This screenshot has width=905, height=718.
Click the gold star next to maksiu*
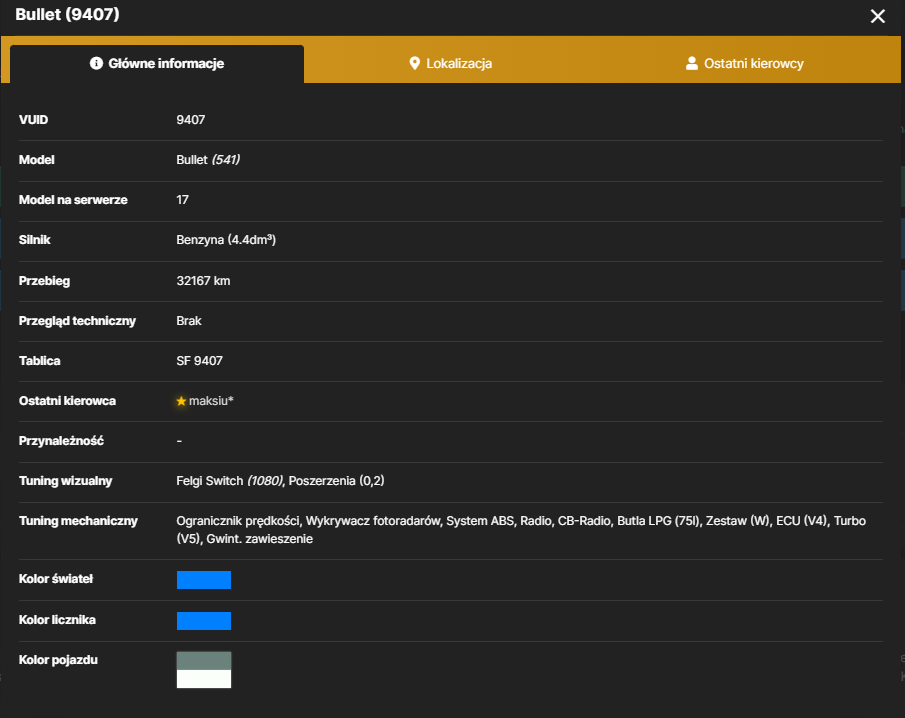tap(181, 401)
